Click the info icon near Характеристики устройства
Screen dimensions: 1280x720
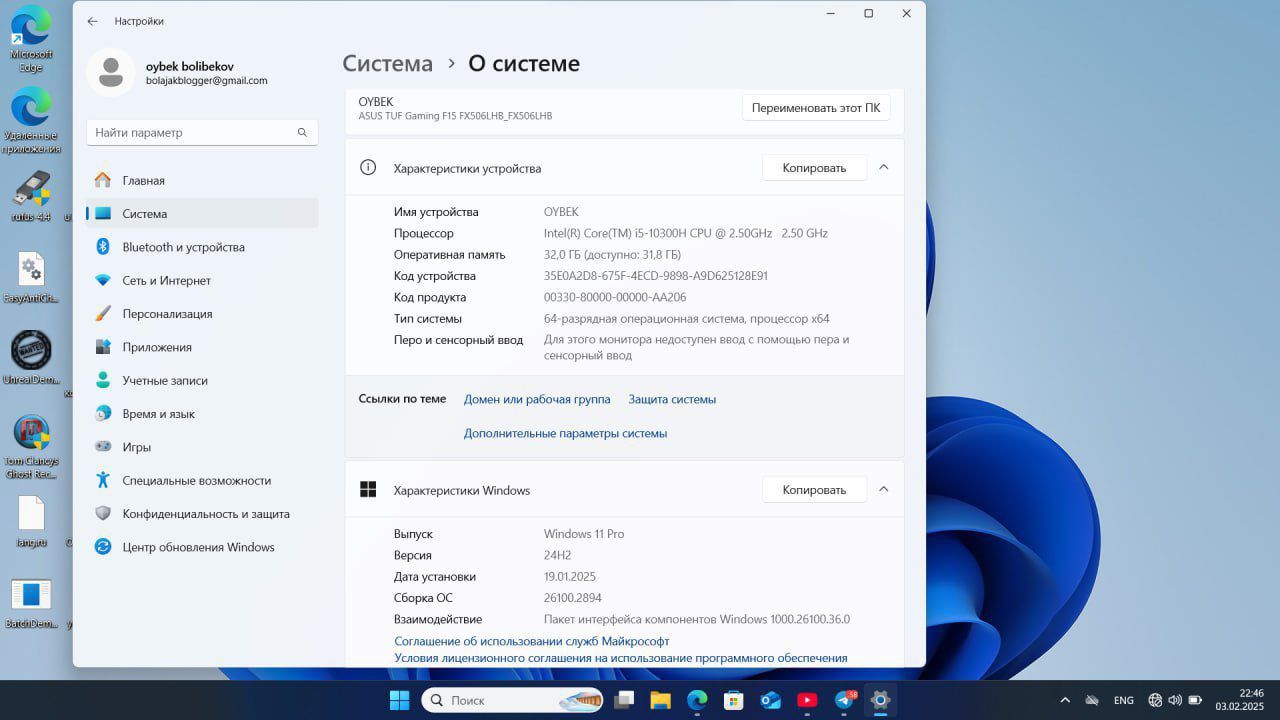pyautogui.click(x=368, y=167)
